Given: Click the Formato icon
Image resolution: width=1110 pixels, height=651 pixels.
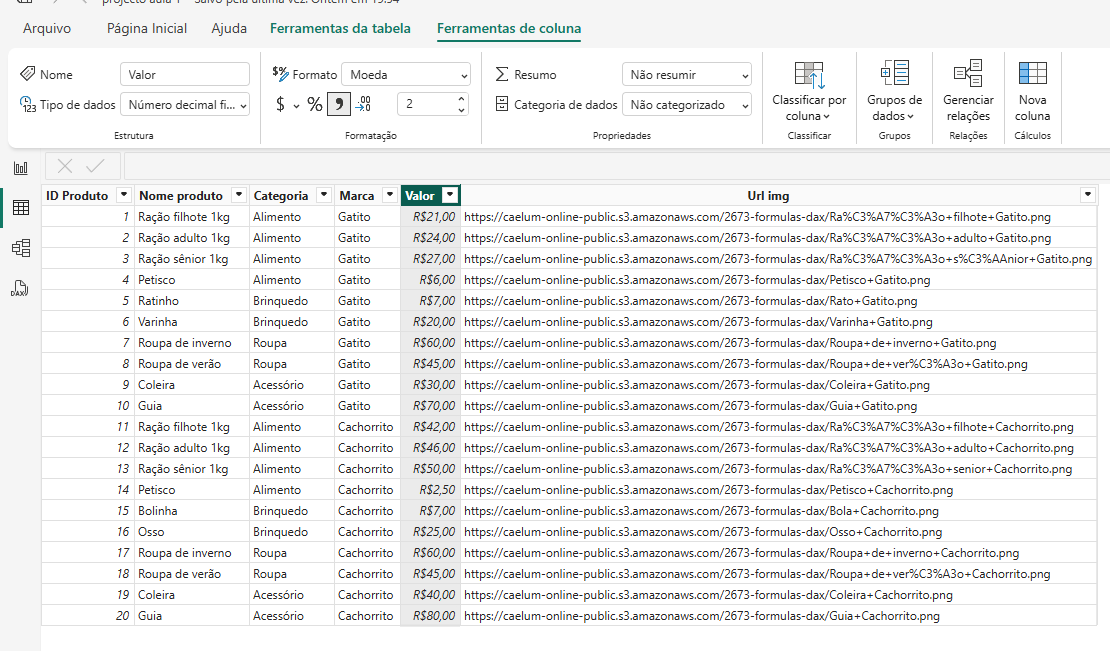Looking at the screenshot, I should [280, 74].
